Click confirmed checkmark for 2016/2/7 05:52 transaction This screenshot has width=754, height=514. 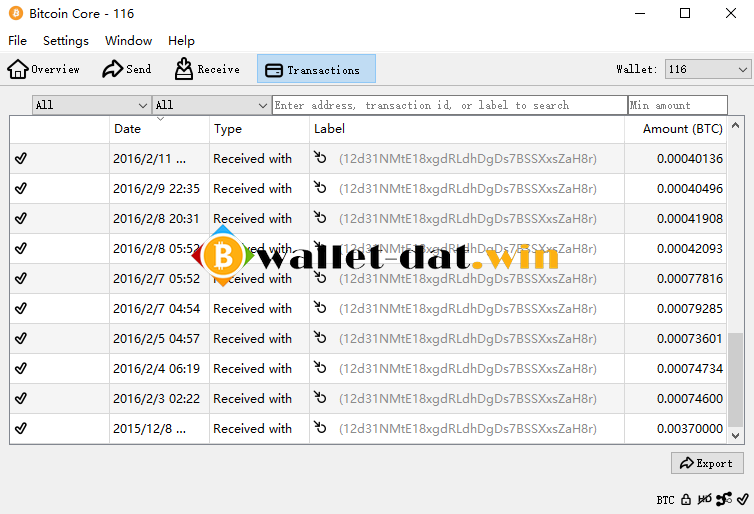coord(21,278)
